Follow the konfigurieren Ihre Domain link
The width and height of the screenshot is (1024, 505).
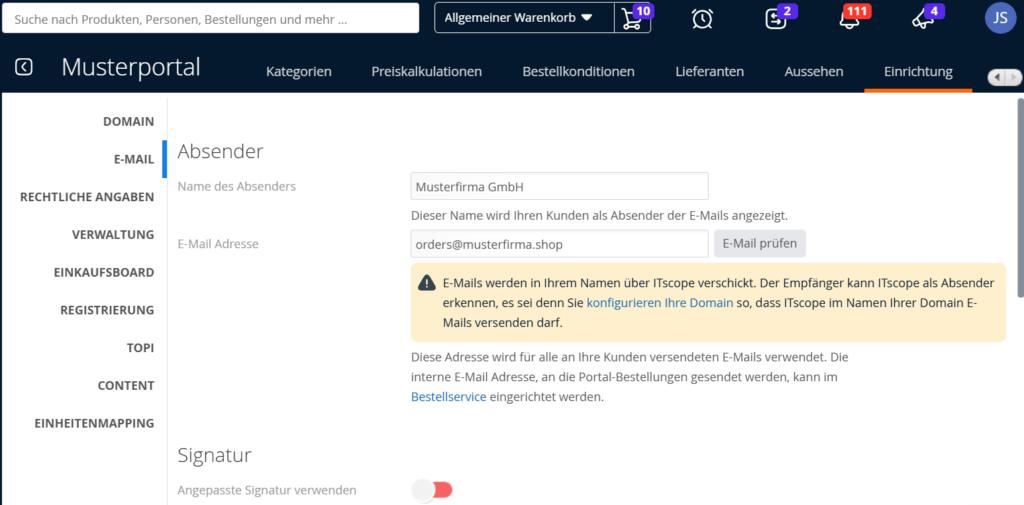pyautogui.click(x=650, y=302)
